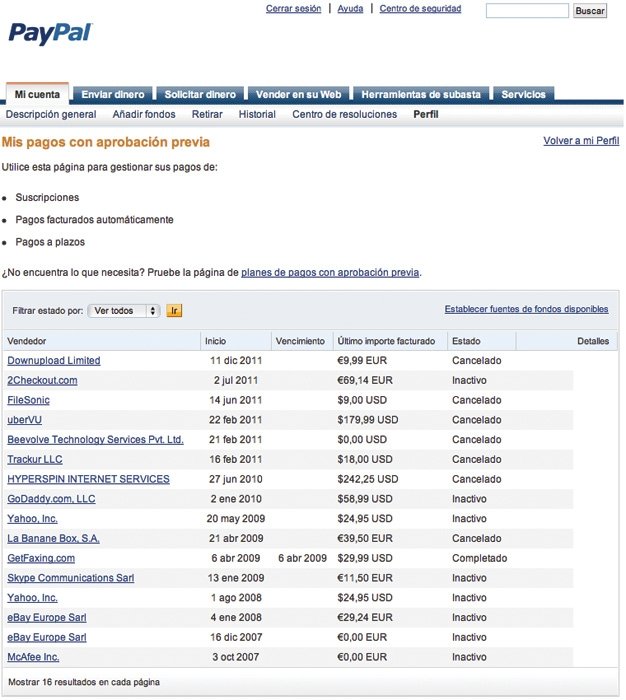Open the La Banane Box, S.A. link

[53, 538]
